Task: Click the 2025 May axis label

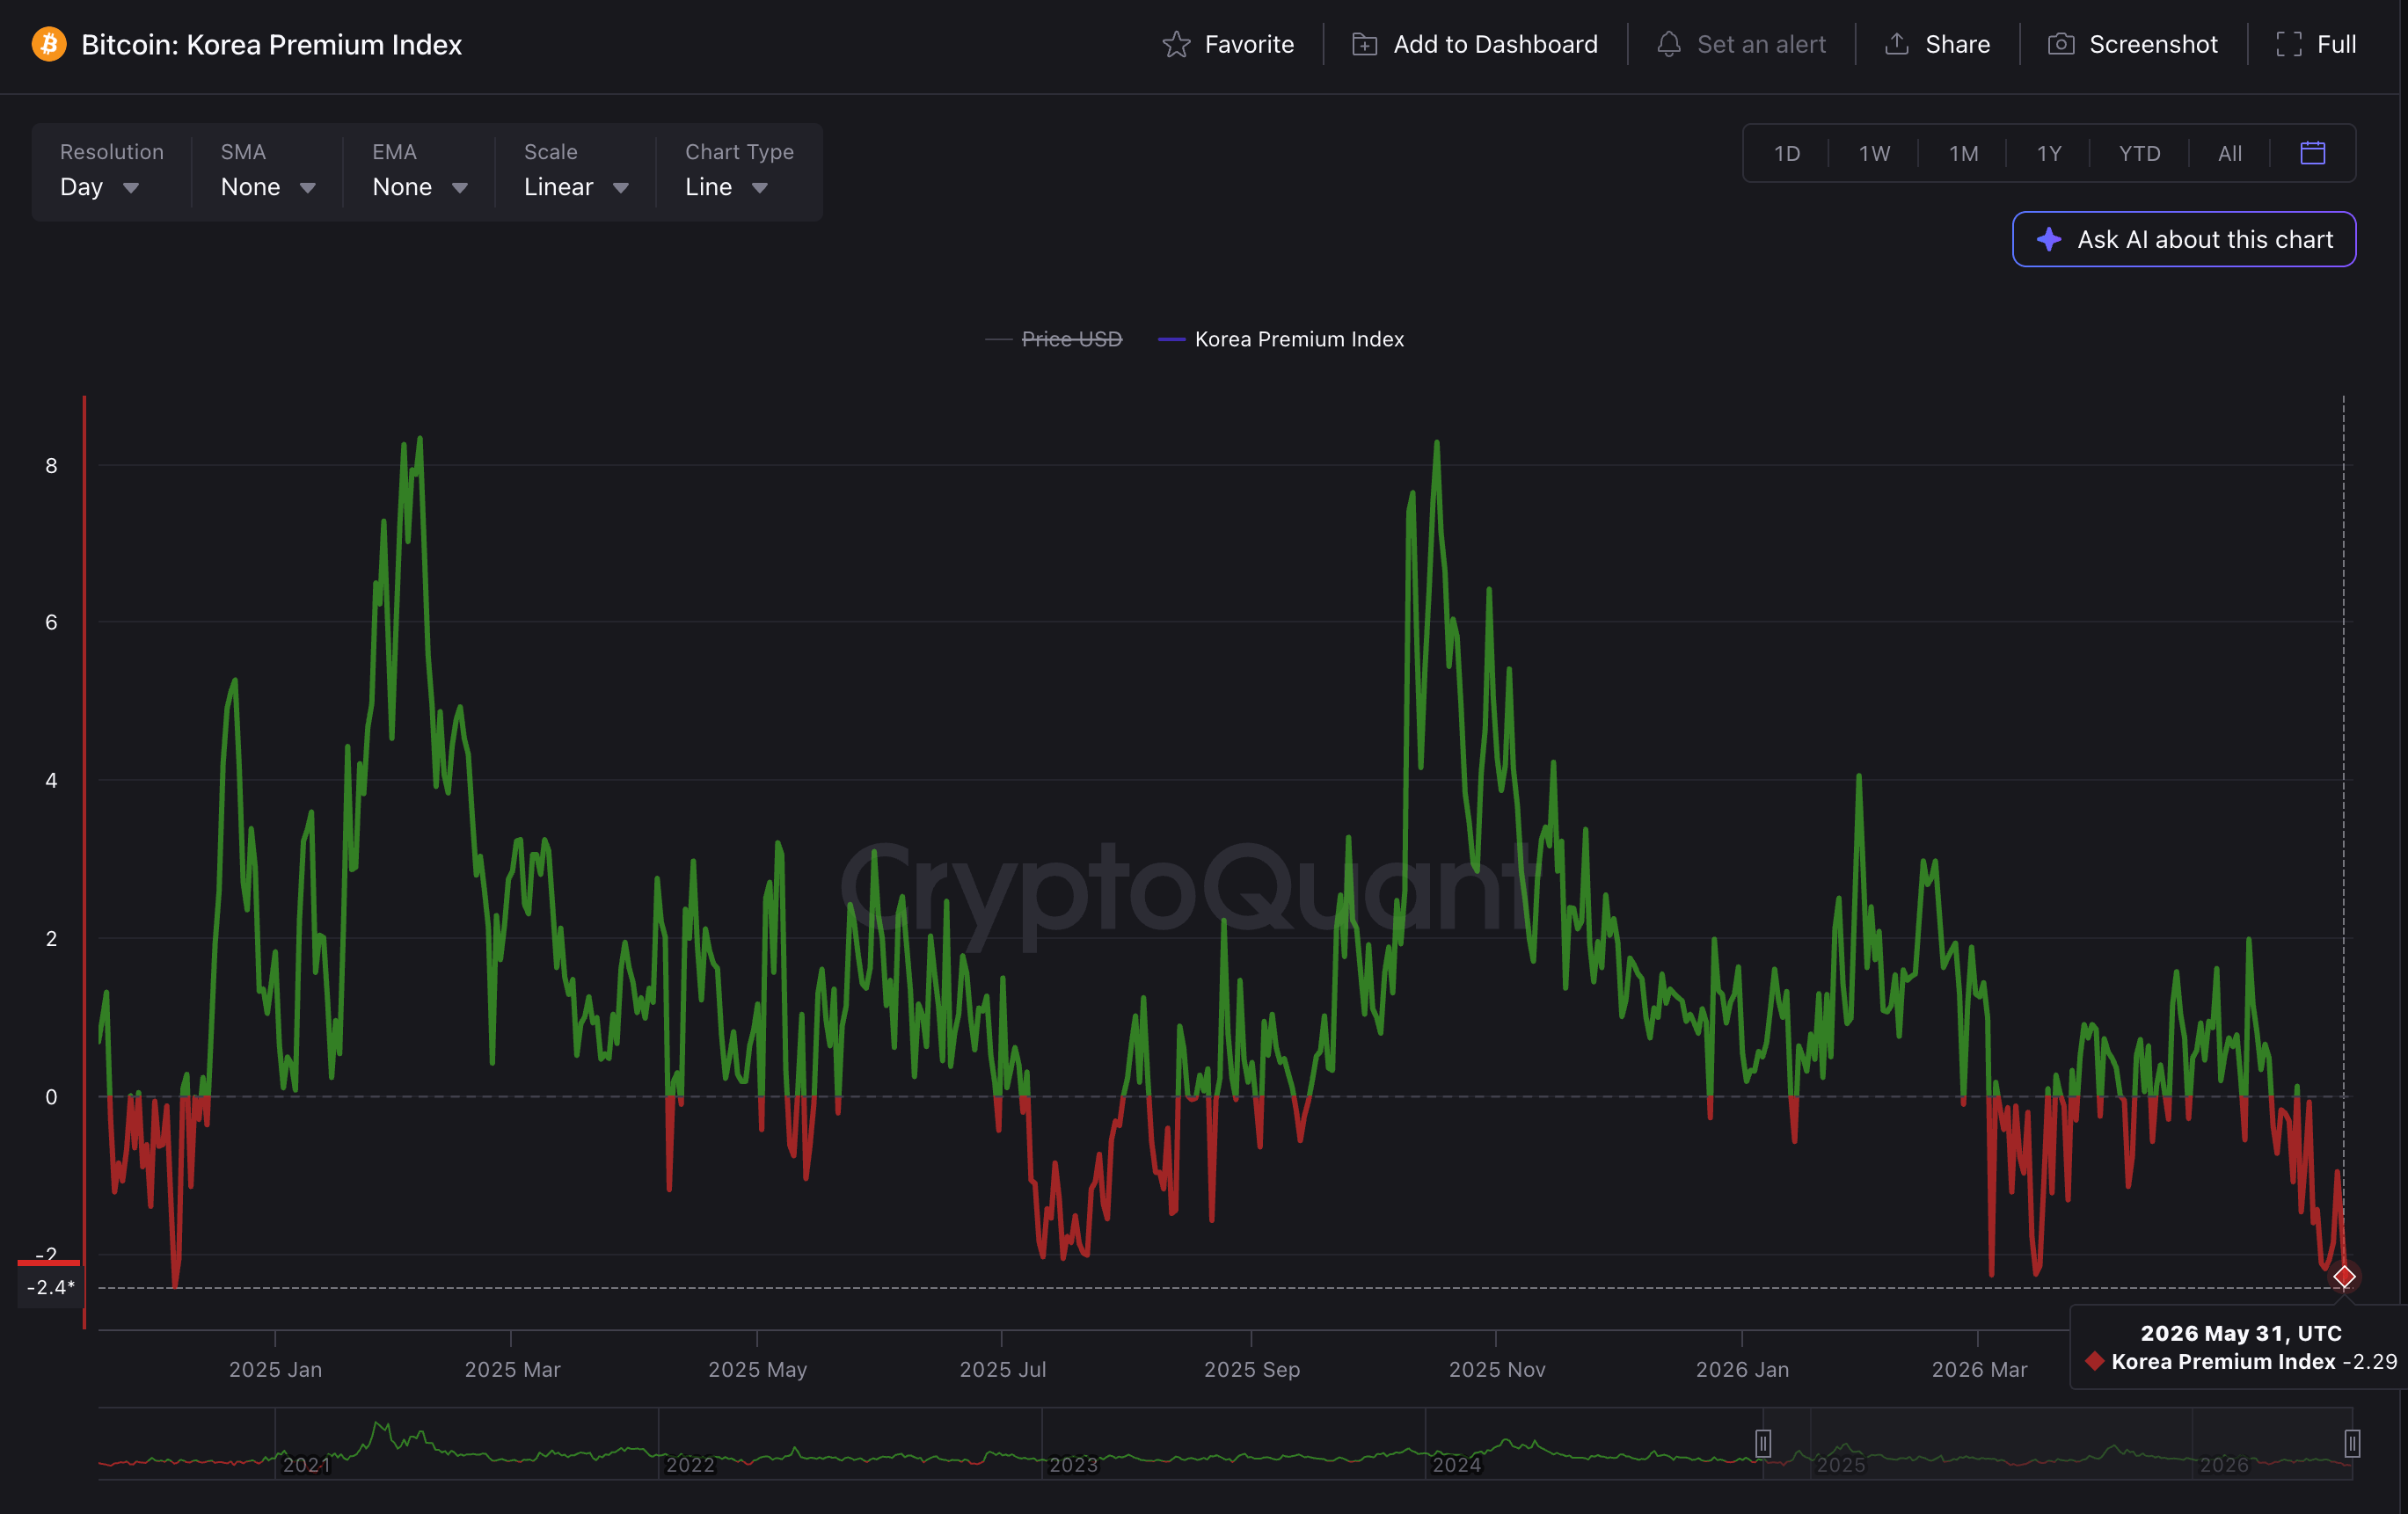Action: (757, 1369)
